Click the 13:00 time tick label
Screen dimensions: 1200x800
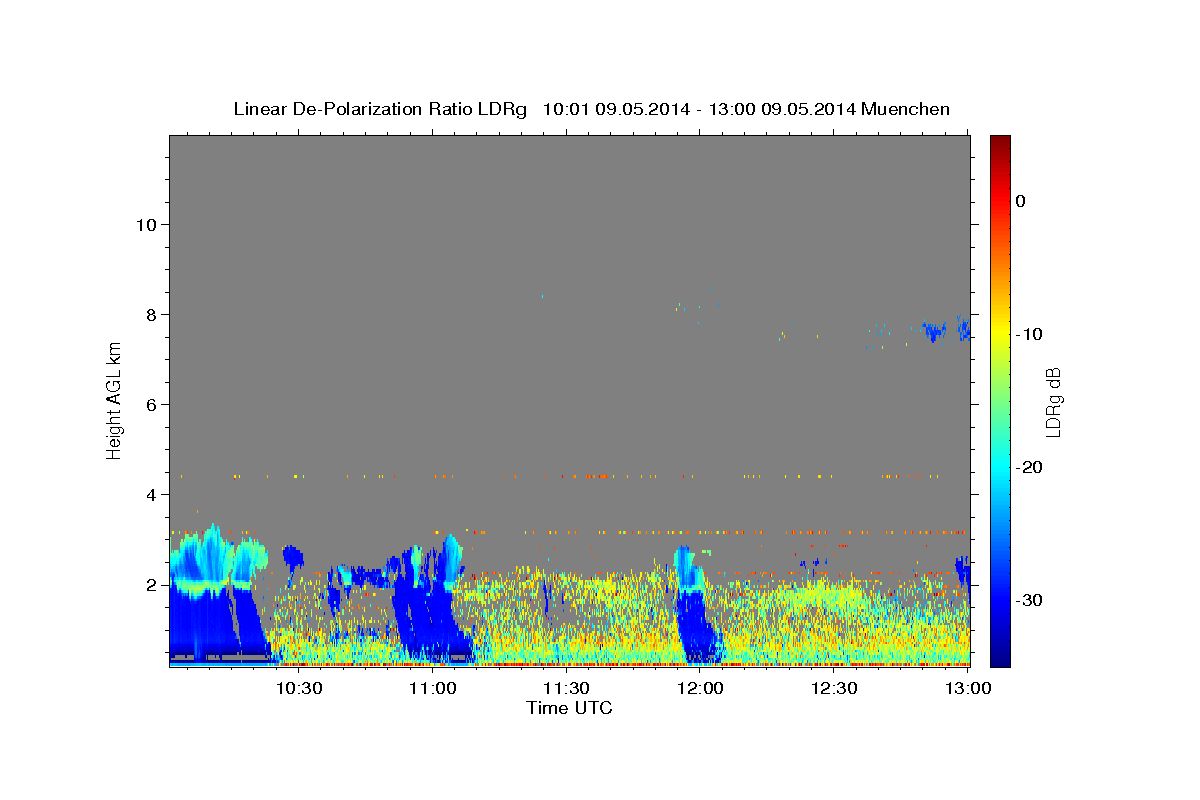coord(968,689)
